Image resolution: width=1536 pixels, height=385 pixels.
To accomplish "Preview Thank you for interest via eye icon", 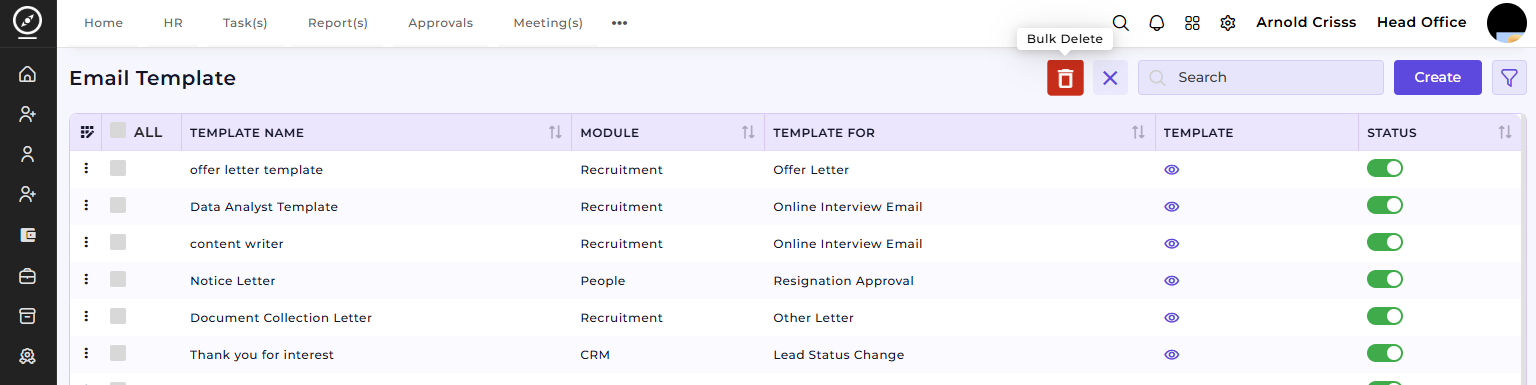I will 1172,355.
